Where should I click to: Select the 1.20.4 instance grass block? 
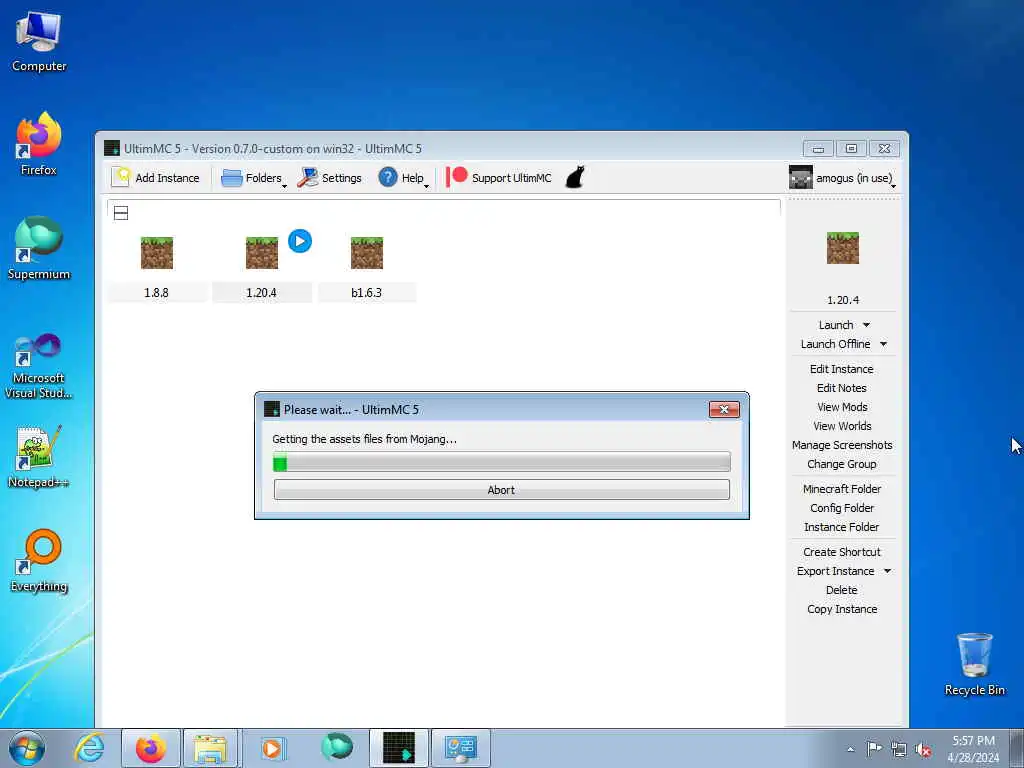coord(262,253)
